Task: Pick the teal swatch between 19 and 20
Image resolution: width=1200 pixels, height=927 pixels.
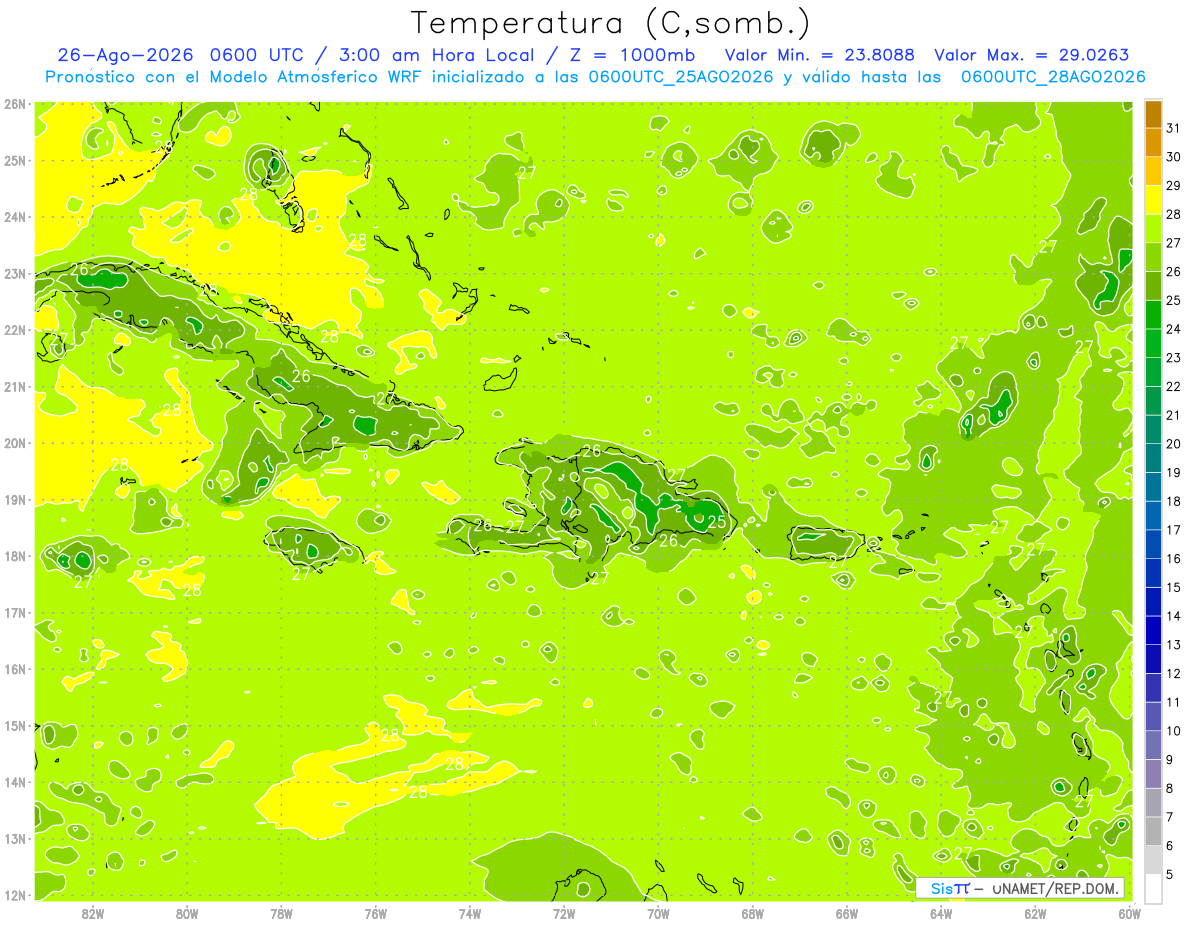Action: click(1153, 458)
